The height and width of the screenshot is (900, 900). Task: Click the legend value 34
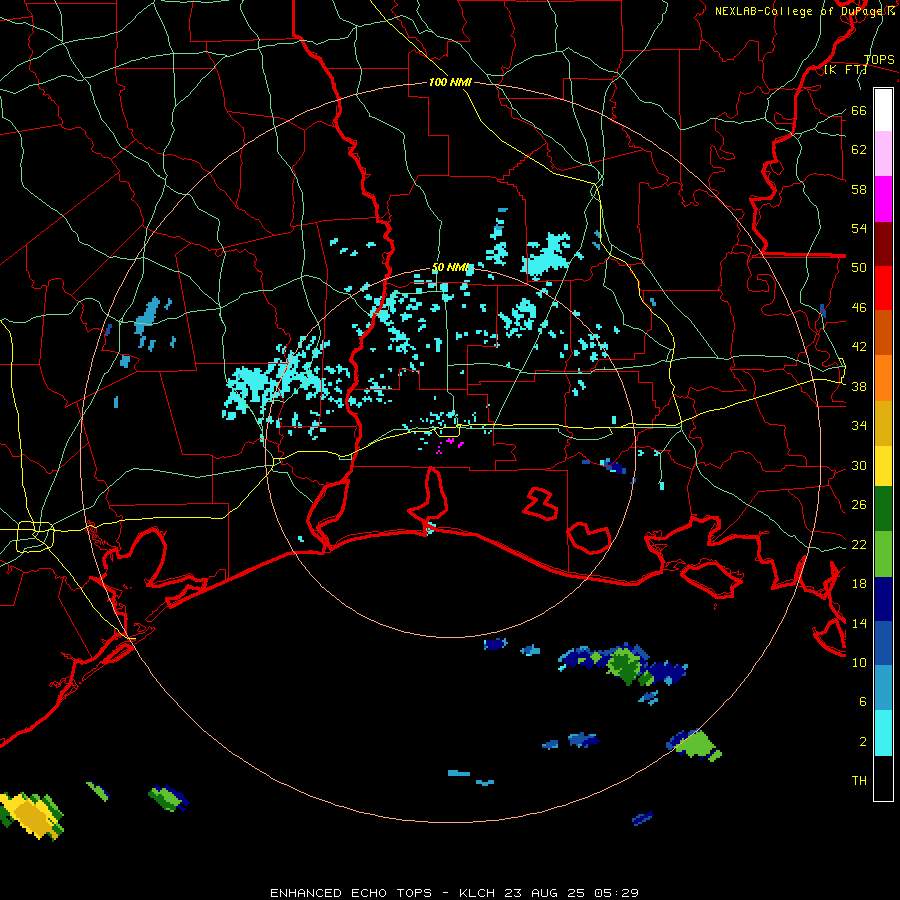point(859,426)
